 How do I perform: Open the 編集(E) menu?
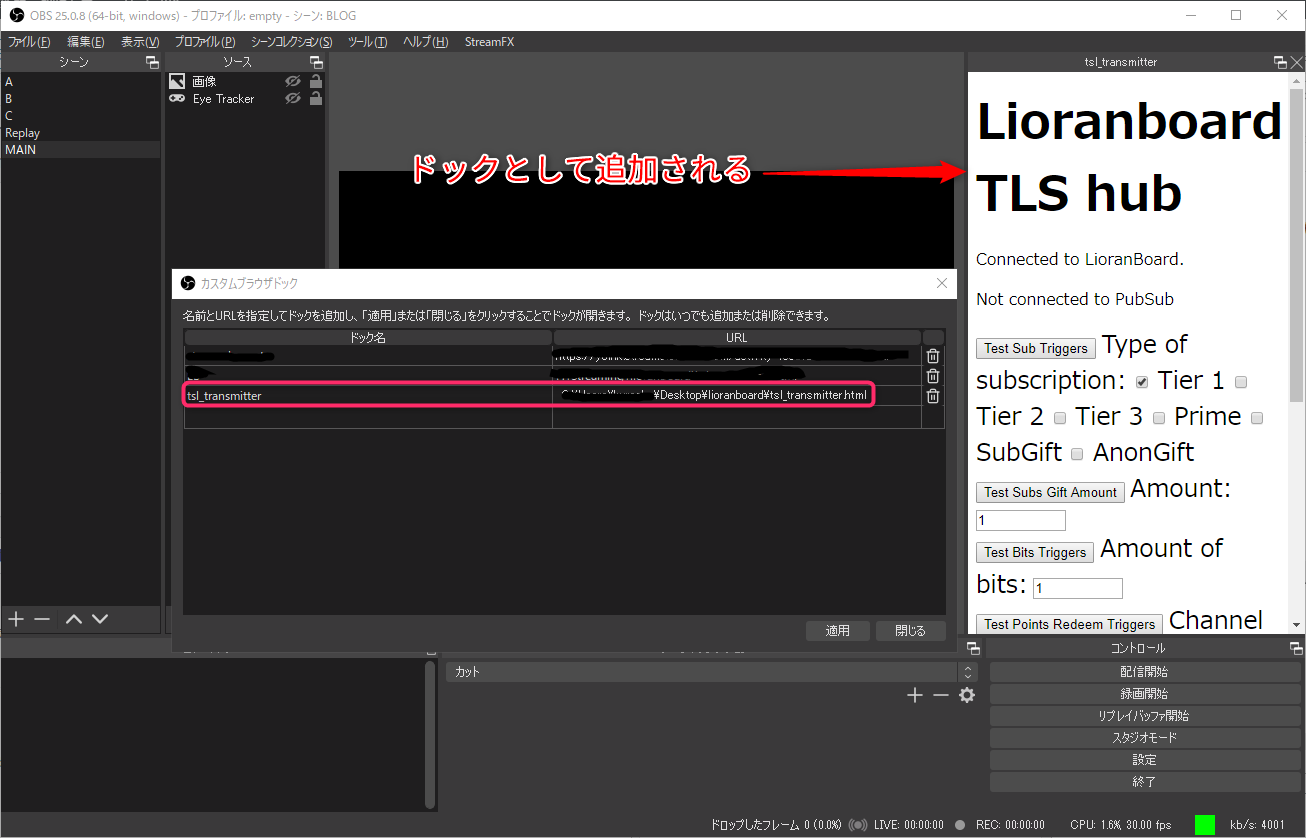point(86,42)
